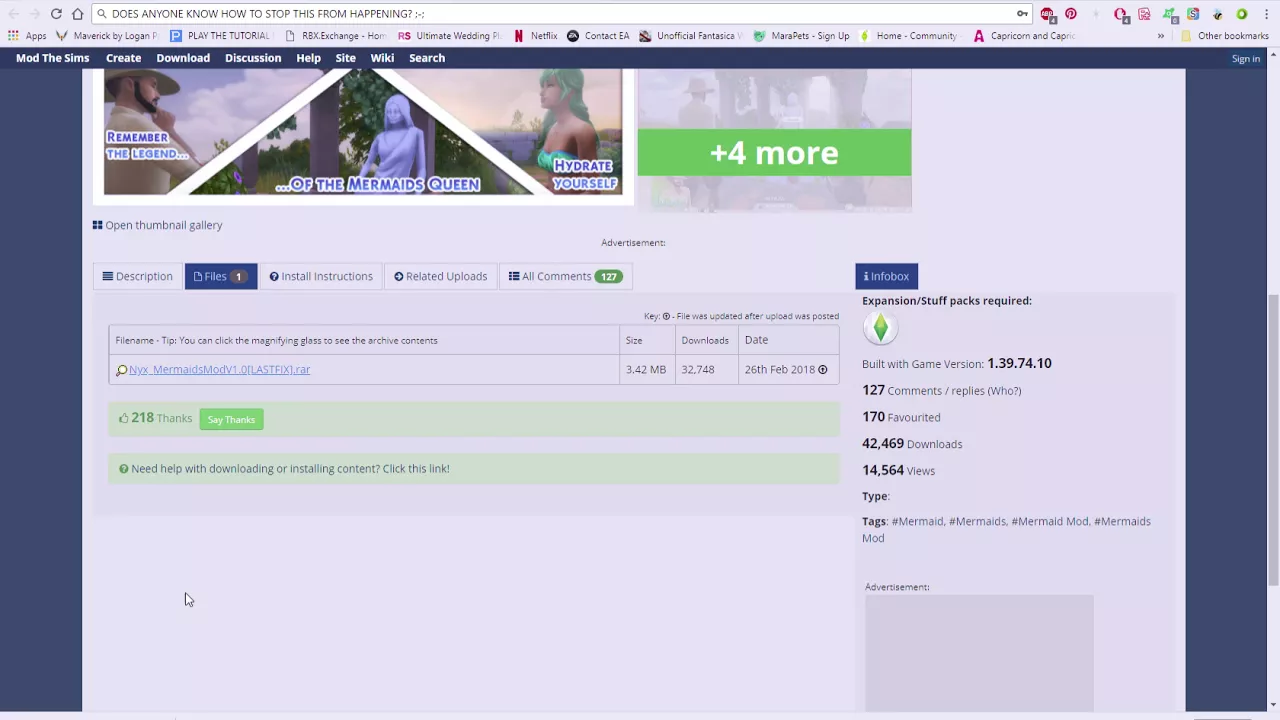The image size is (1280, 720).
Task: Open the #Mermaid Mod tag
Action: [x=1050, y=521]
